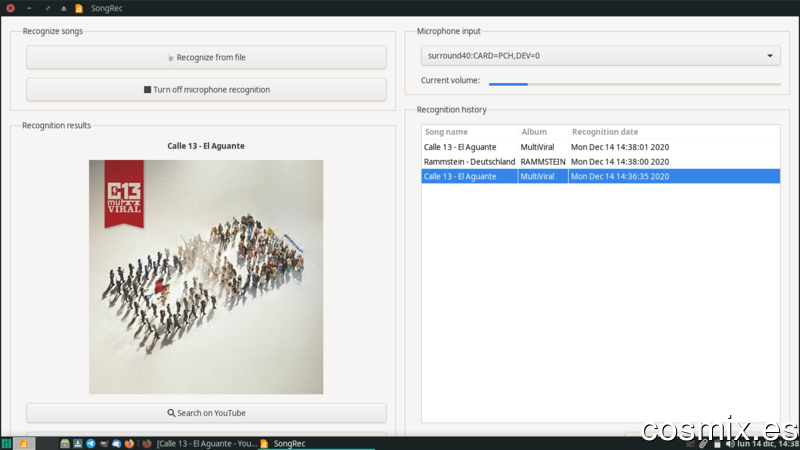
Task: Open the clipboard paperclip tray icon
Action: click(703, 444)
